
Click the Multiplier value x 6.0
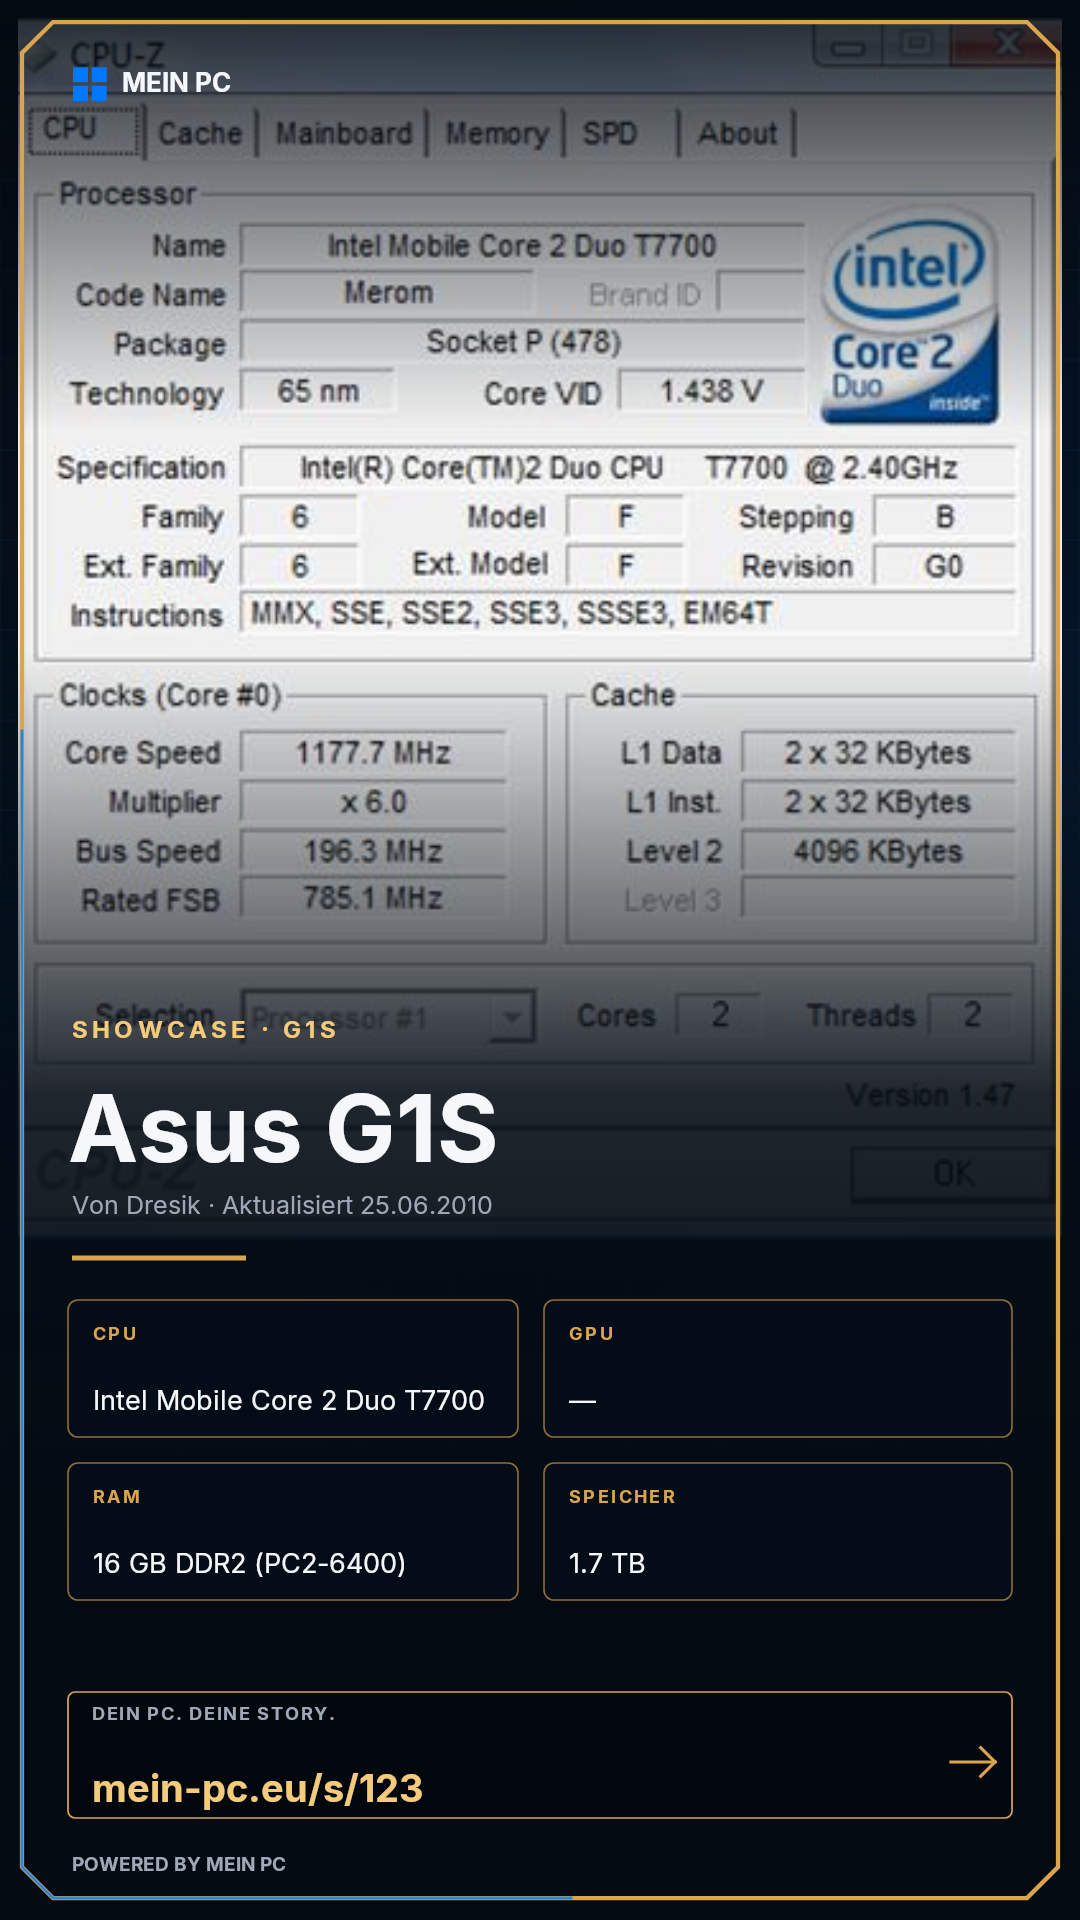[373, 802]
